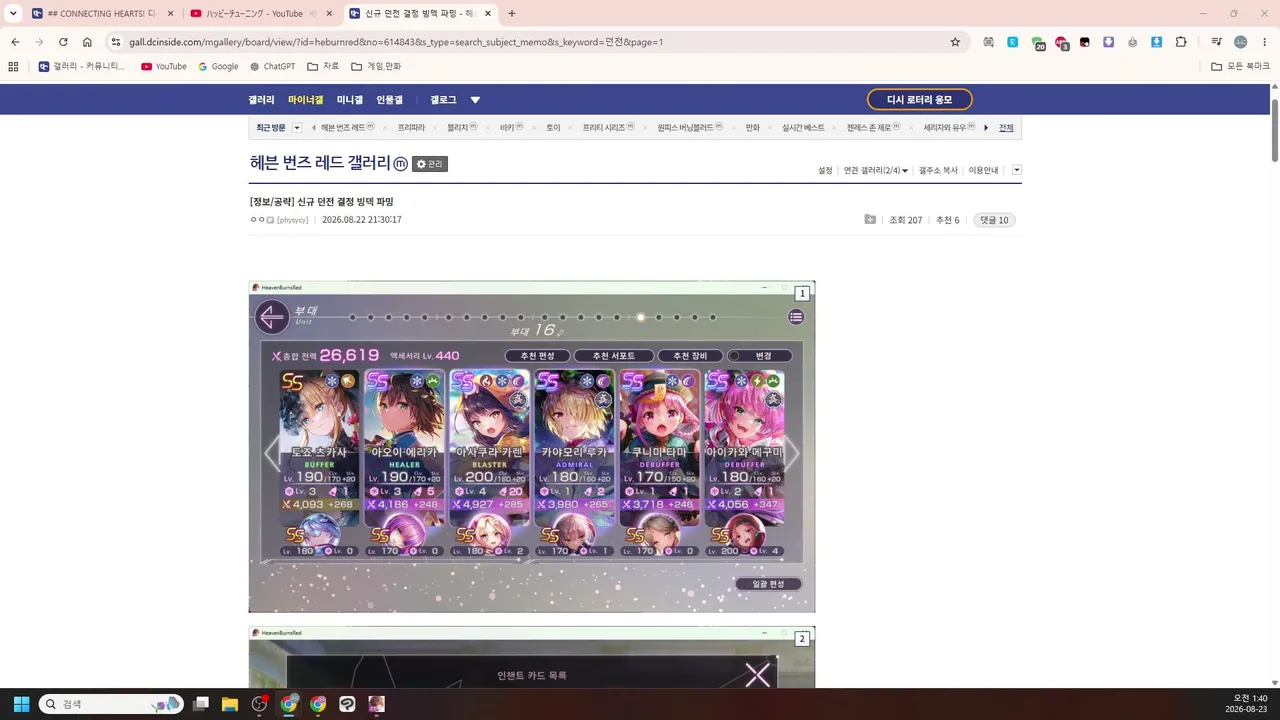Open 실시간 베스트 in recent visits
This screenshot has width=1280, height=720.
click(x=803, y=128)
